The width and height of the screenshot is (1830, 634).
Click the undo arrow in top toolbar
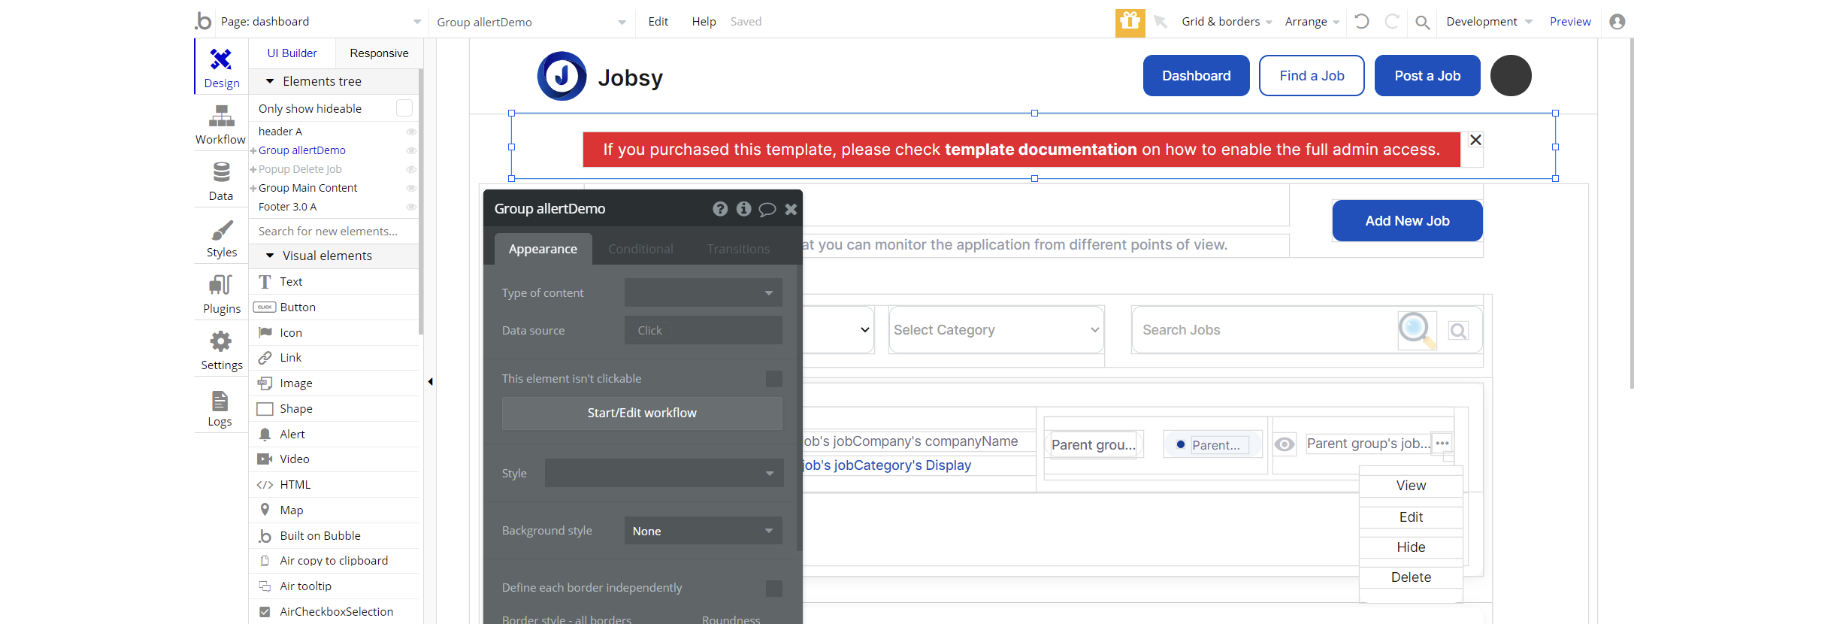tap(1362, 21)
